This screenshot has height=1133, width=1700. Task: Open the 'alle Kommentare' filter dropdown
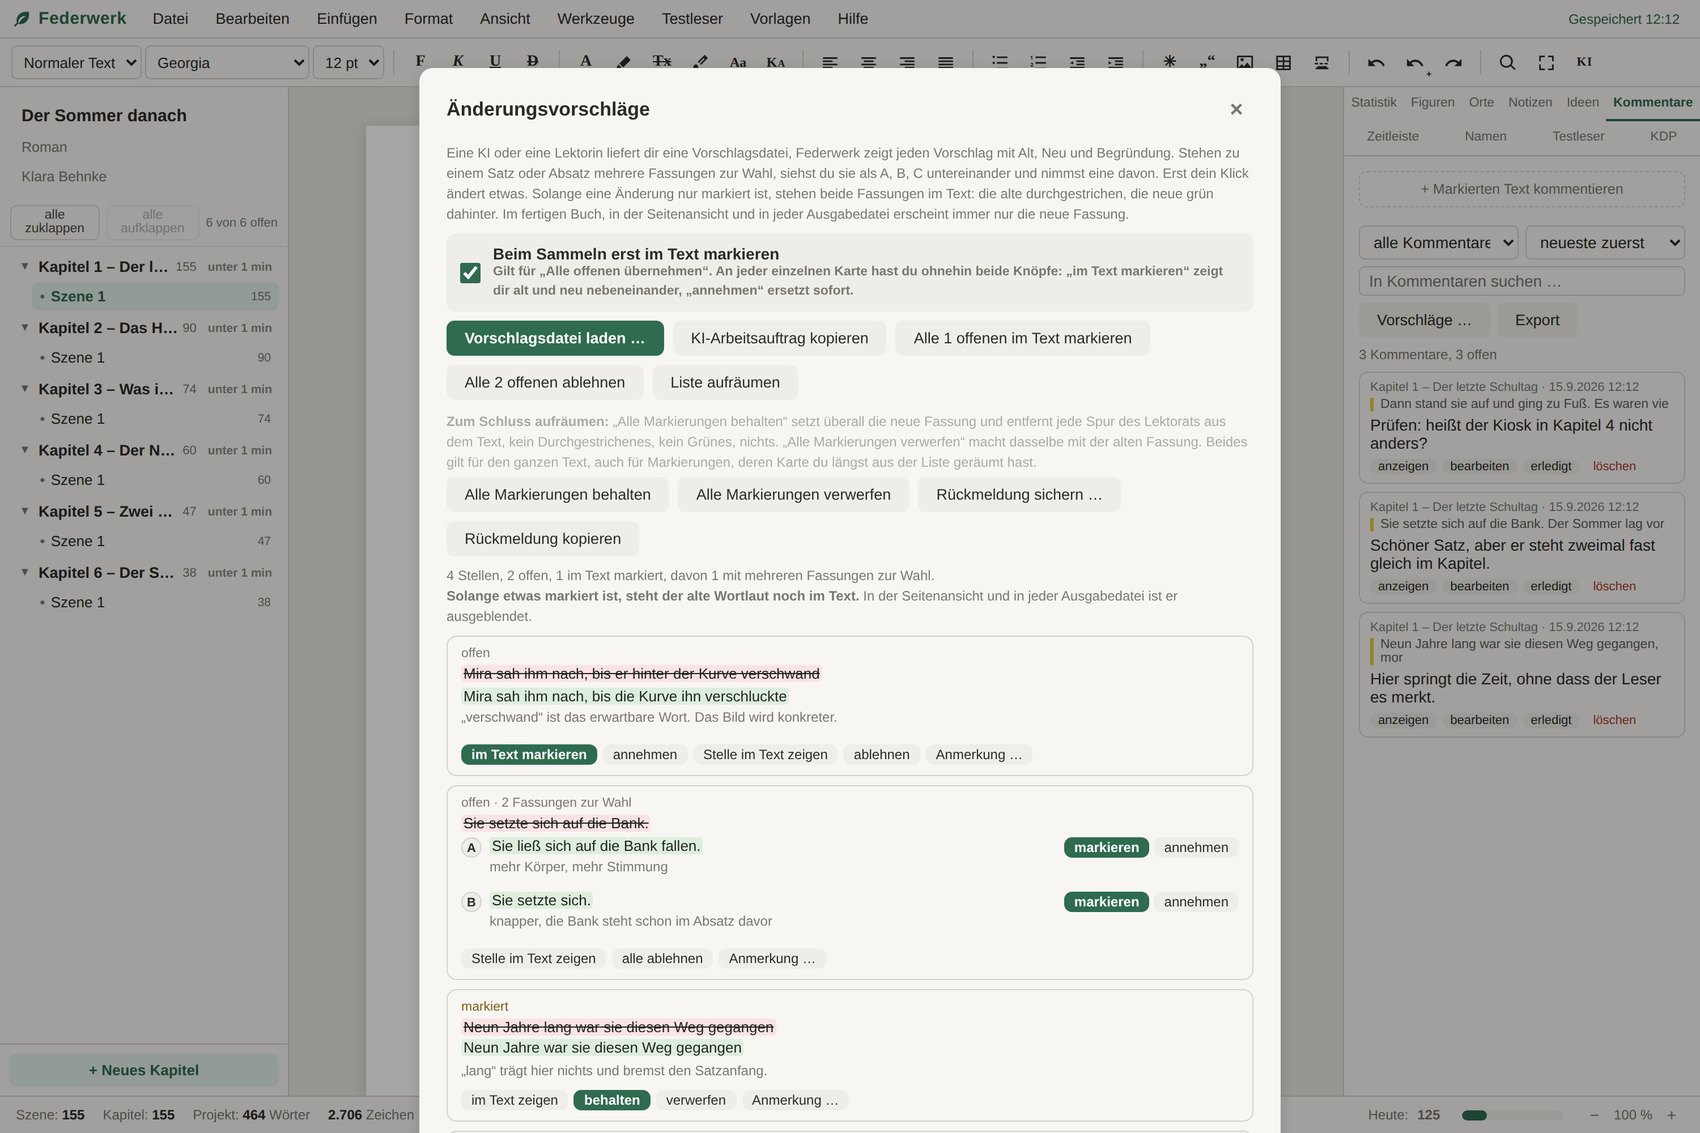[x=1438, y=242]
